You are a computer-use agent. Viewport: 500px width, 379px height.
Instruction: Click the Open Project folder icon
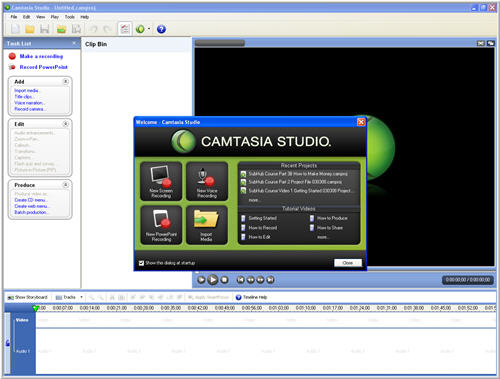point(30,29)
